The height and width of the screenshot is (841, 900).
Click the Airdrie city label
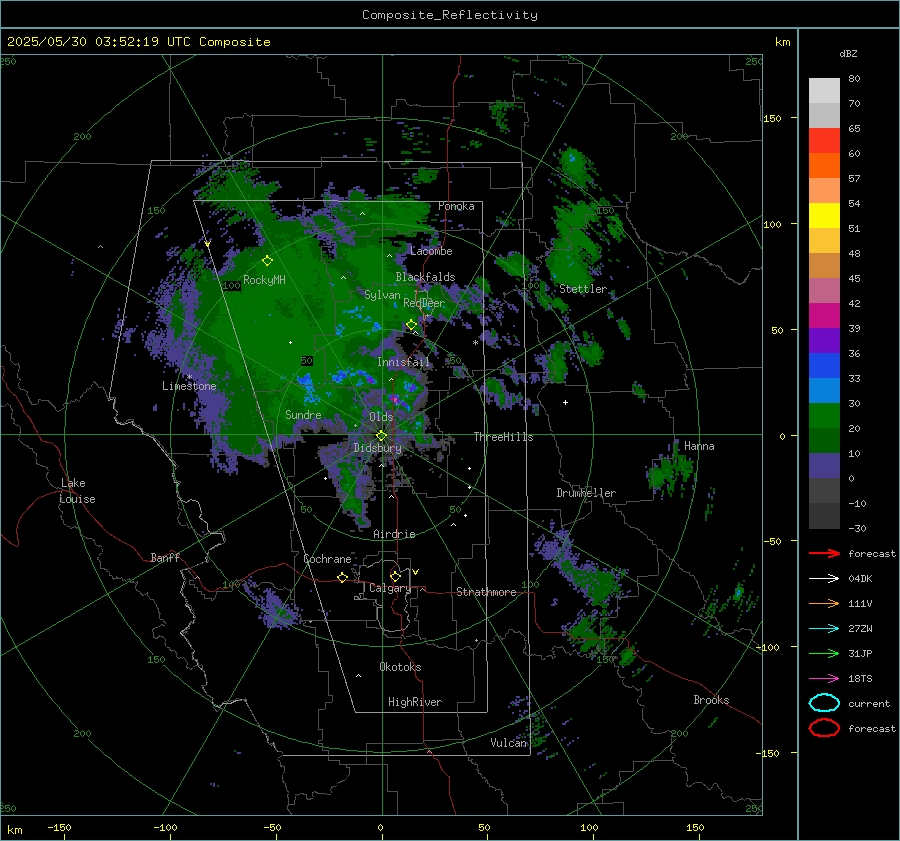click(x=394, y=534)
